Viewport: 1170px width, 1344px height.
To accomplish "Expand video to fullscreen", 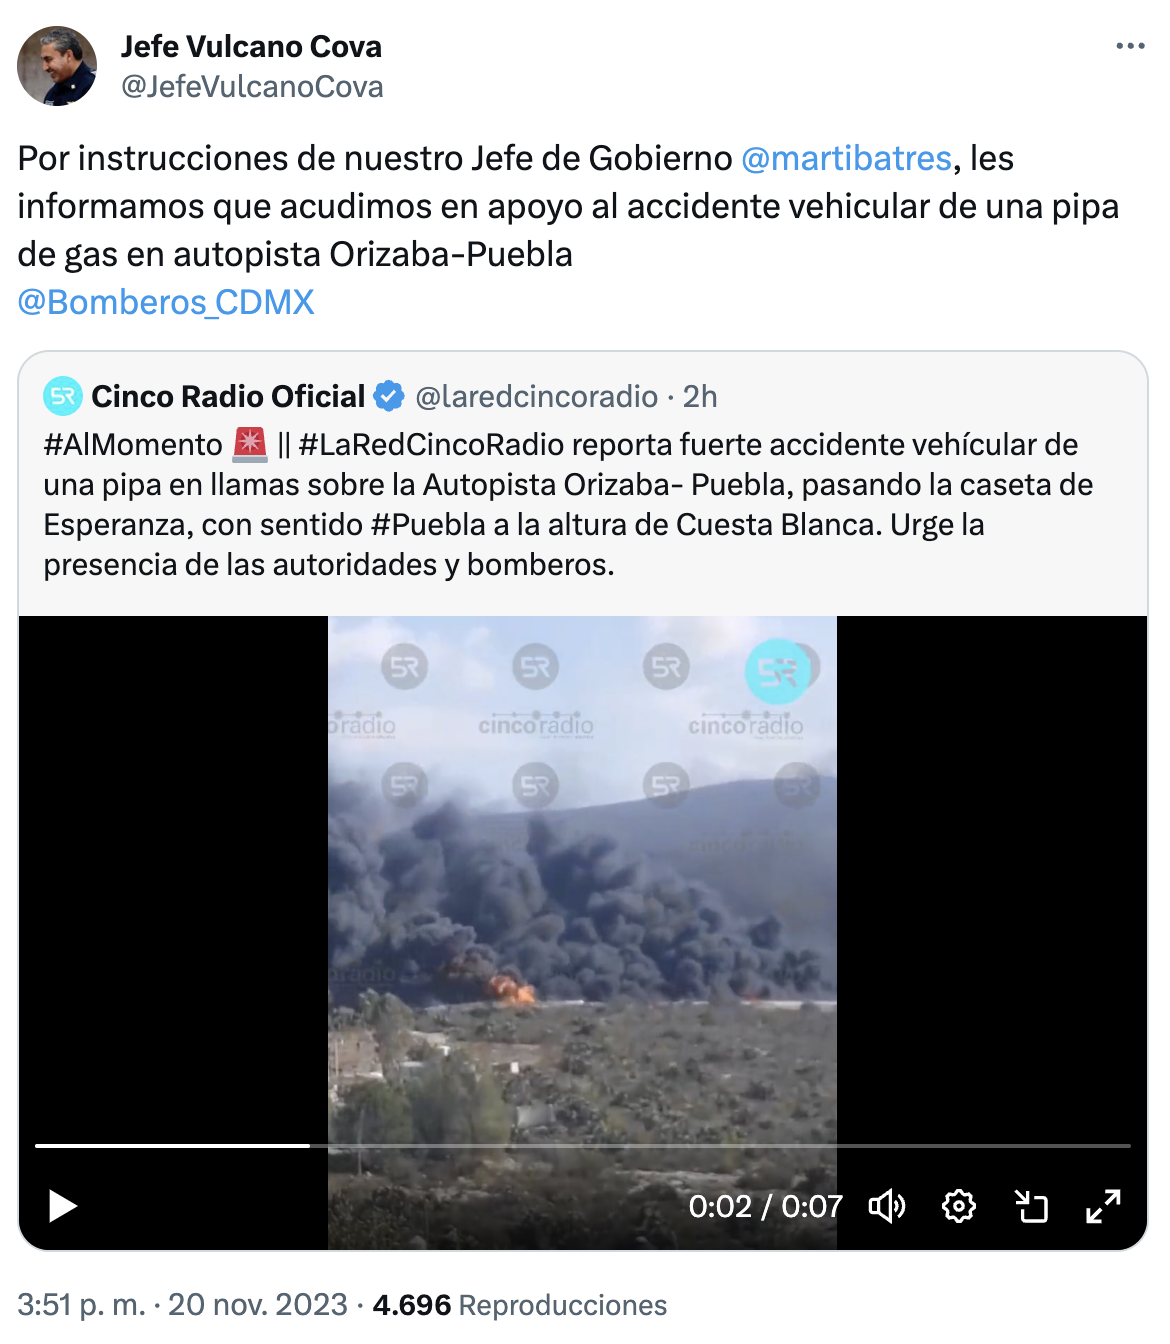I will [x=1104, y=1206].
